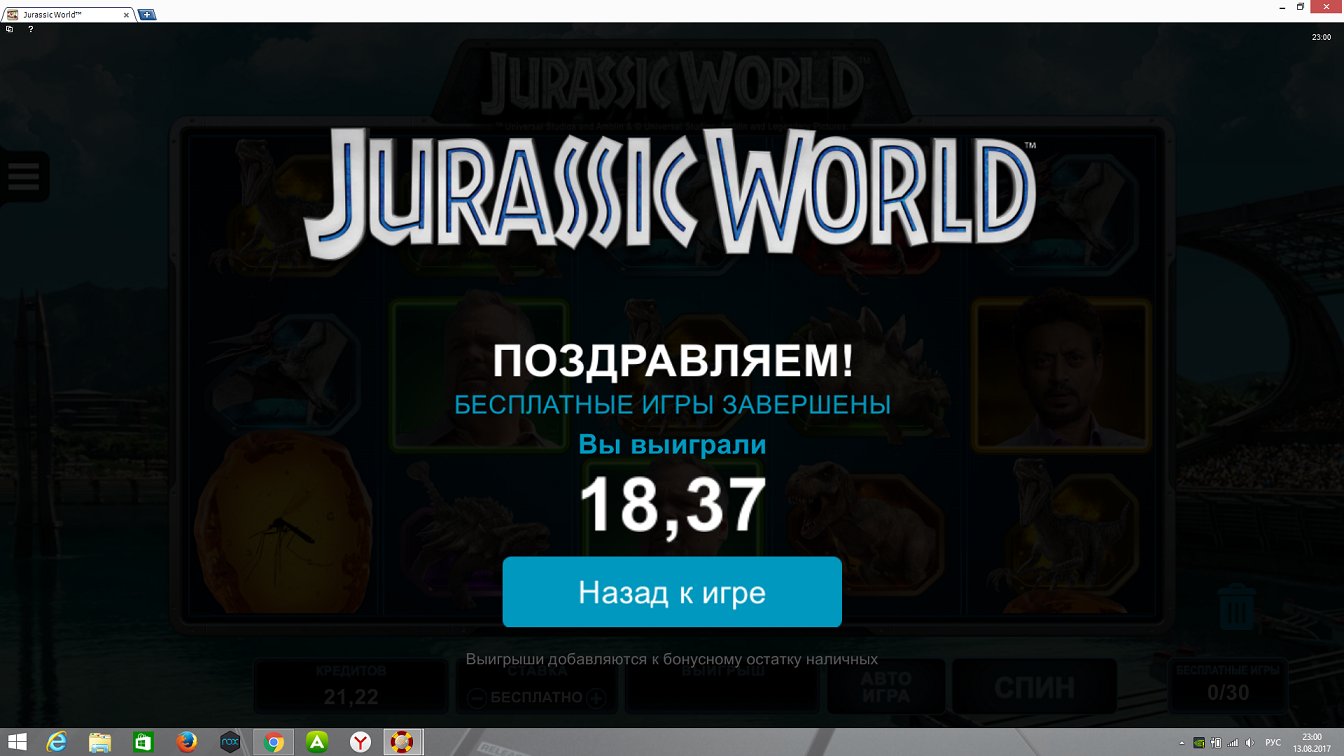
Task: Close the Jurassic World™ tab
Action: point(126,15)
